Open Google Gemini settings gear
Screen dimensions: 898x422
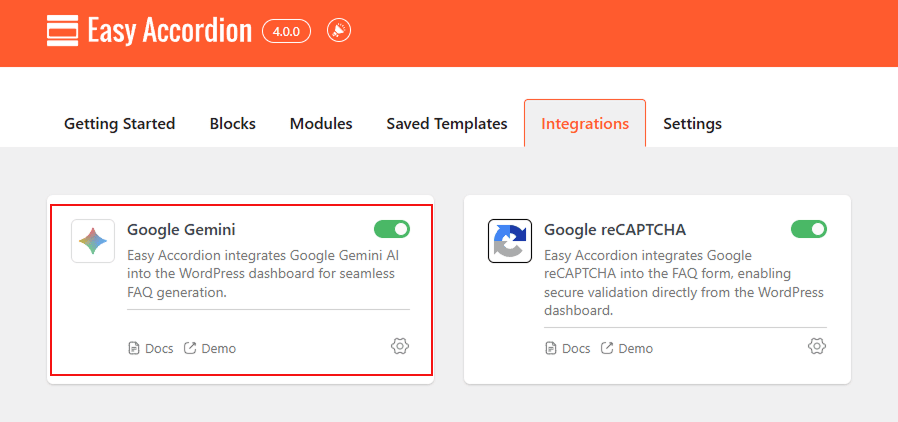tap(400, 346)
